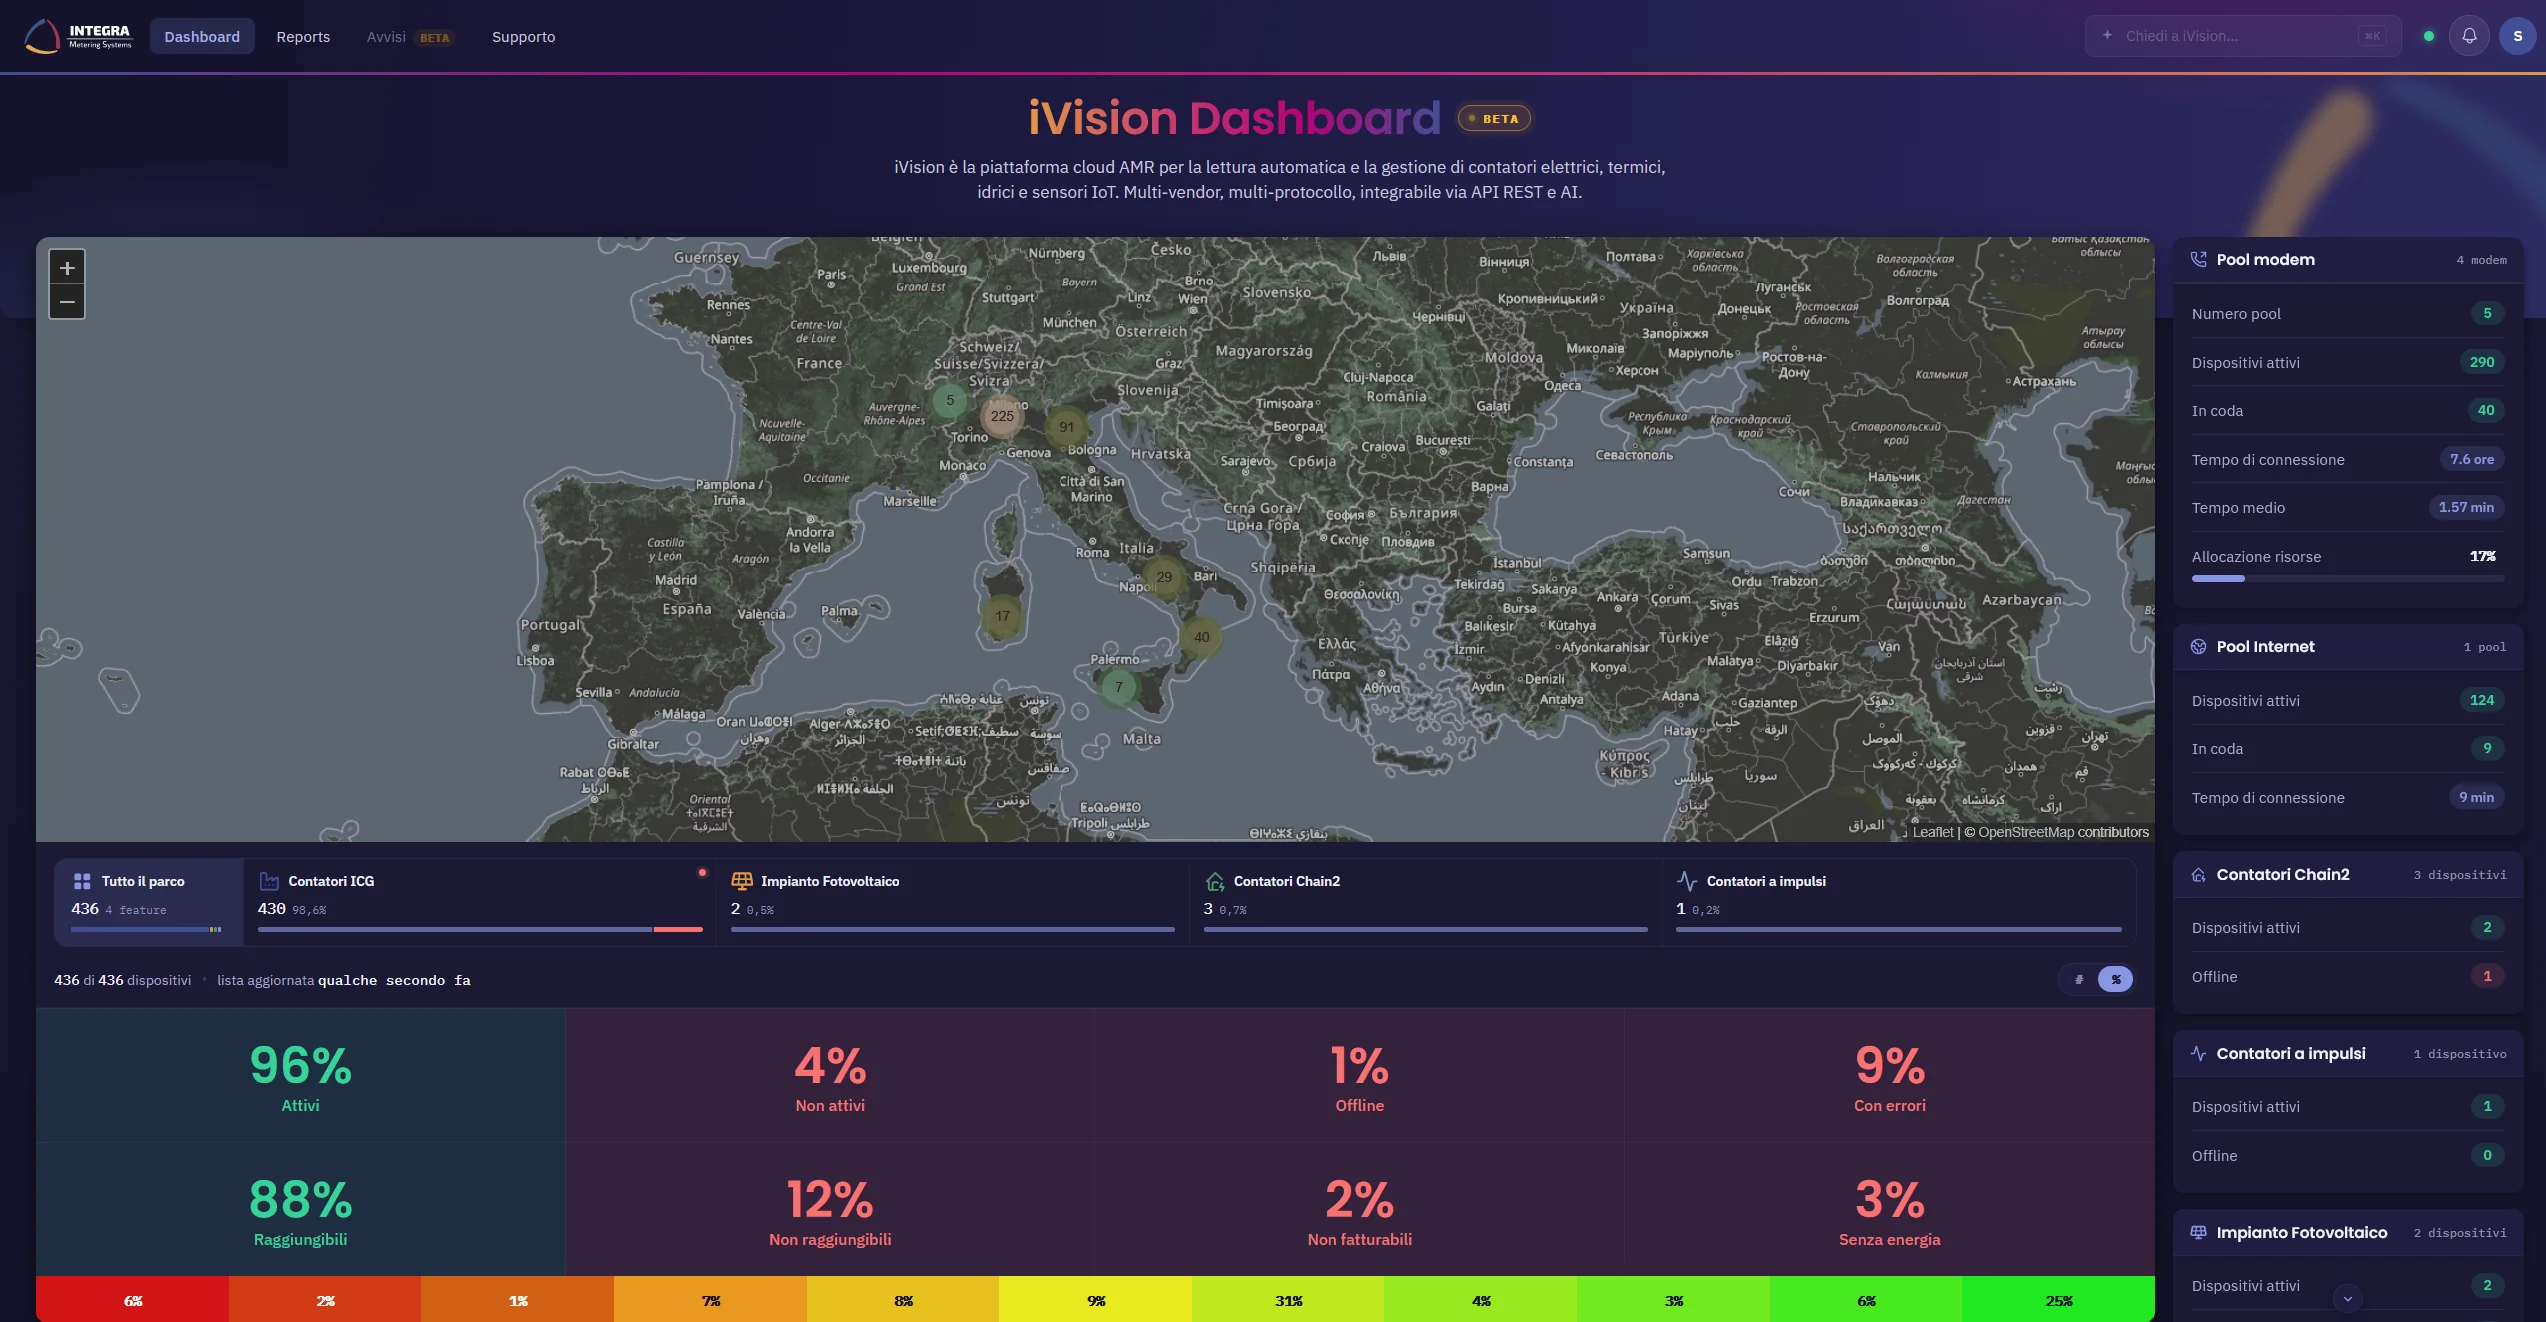Click the Impianto Fotovoltaico panel solar icon
2546x1322 pixels.
2198,1232
